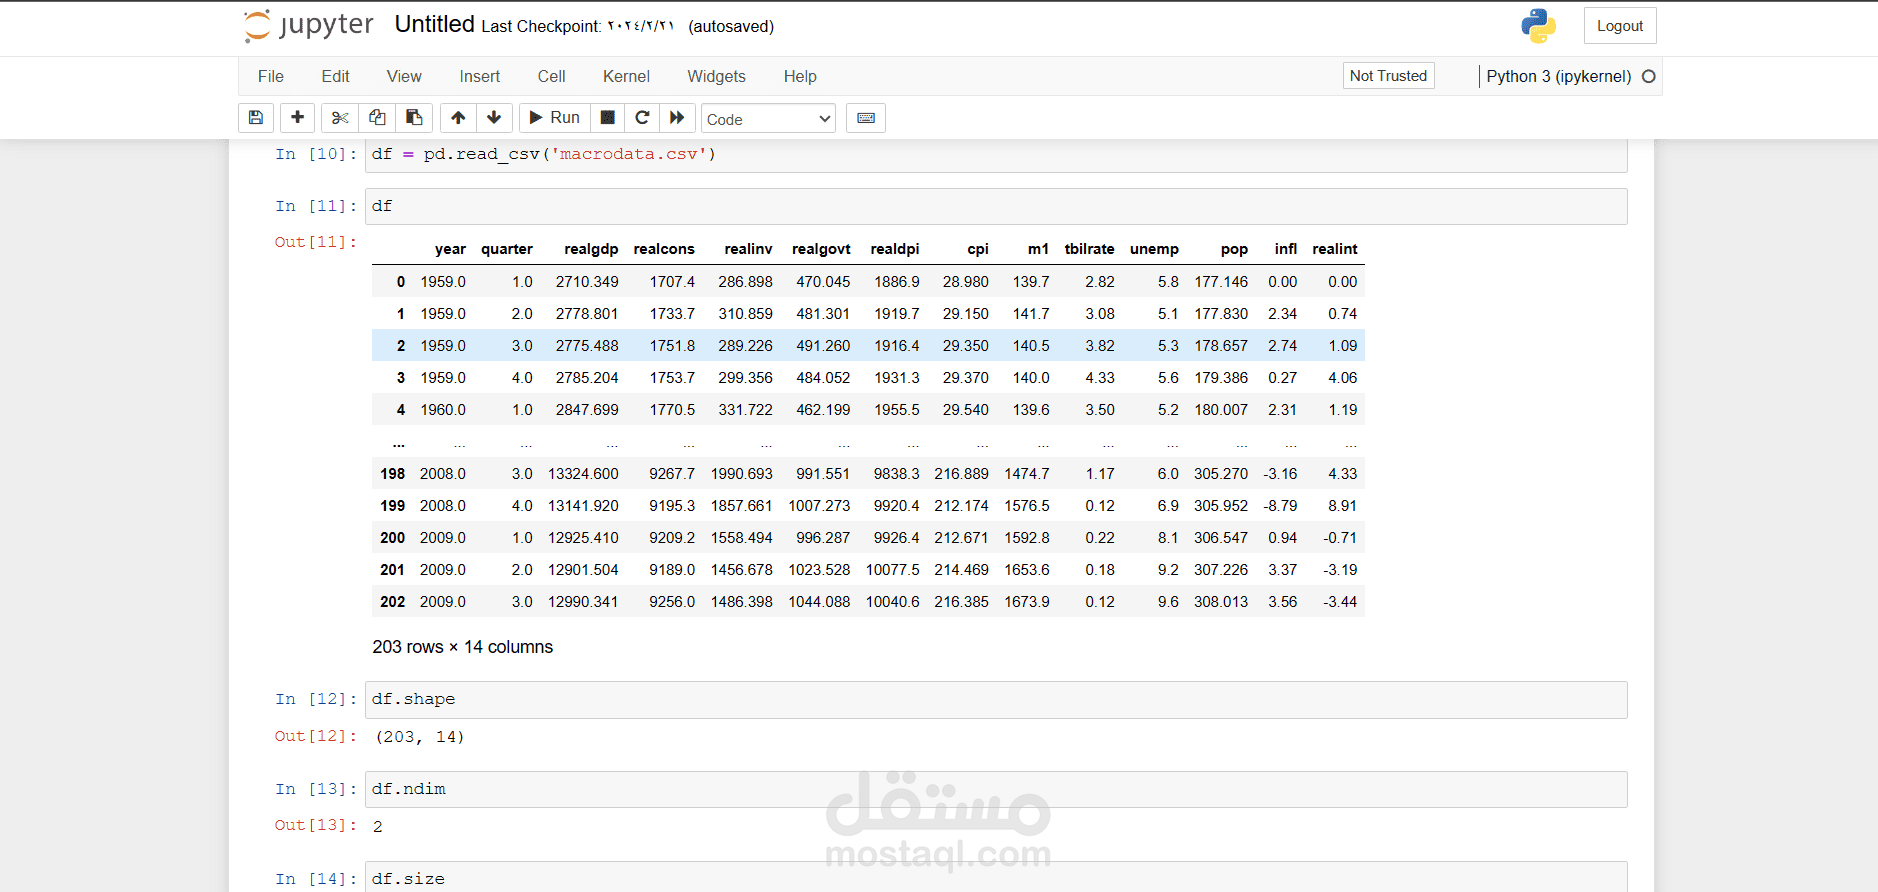Viewport: 1878px width, 892px height.
Task: Click the kernel idle indicator circle
Action: pyautogui.click(x=1649, y=76)
